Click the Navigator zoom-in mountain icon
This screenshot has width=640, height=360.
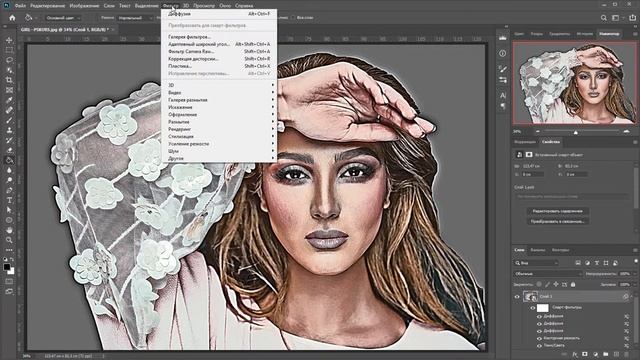pyautogui.click(x=627, y=131)
